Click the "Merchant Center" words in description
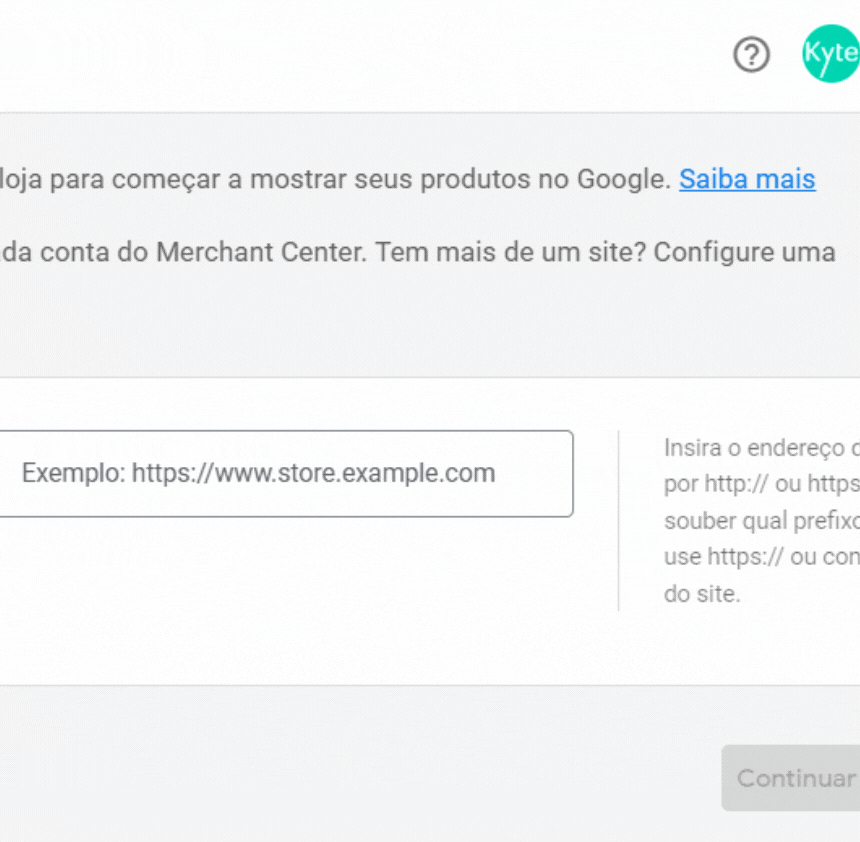The height and width of the screenshot is (842, 860). tap(261, 252)
